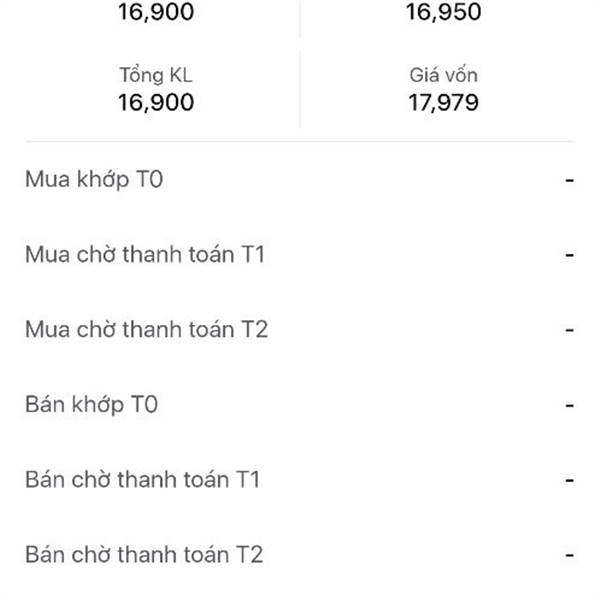Click the vertical divider between Tổng KL and Giá vốn
Screen dimensions: 600x600
(x=300, y=90)
